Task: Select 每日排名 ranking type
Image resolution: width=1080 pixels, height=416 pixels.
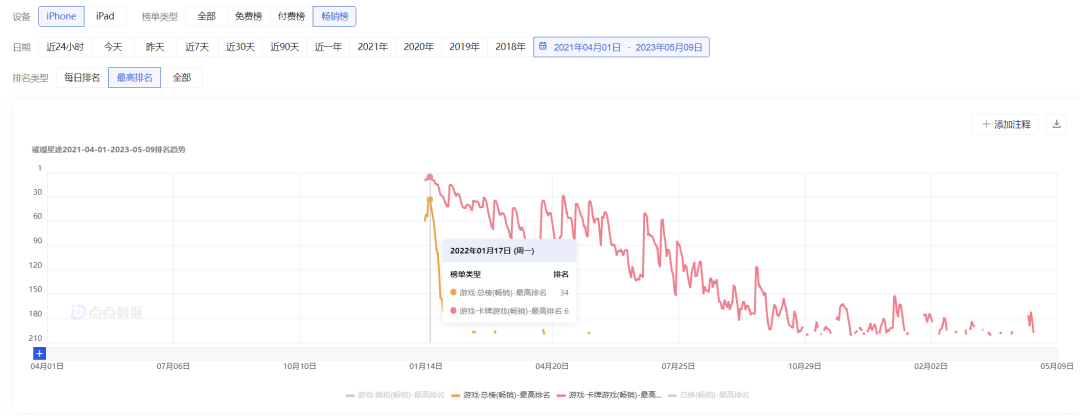Action: [x=82, y=78]
